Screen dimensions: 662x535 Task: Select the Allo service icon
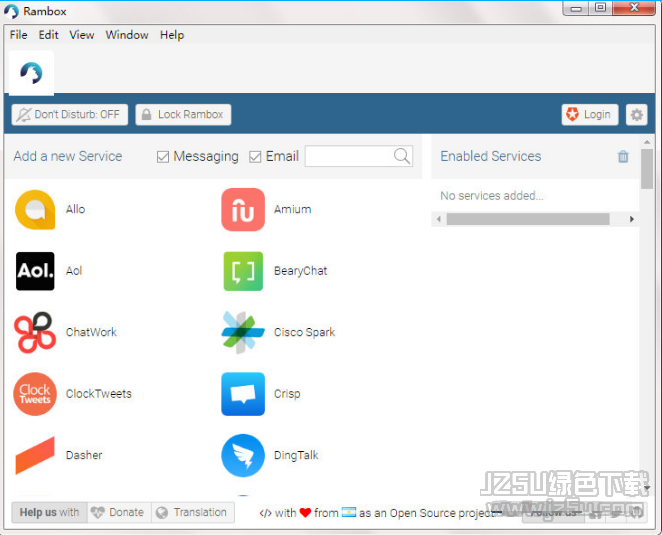point(35,210)
